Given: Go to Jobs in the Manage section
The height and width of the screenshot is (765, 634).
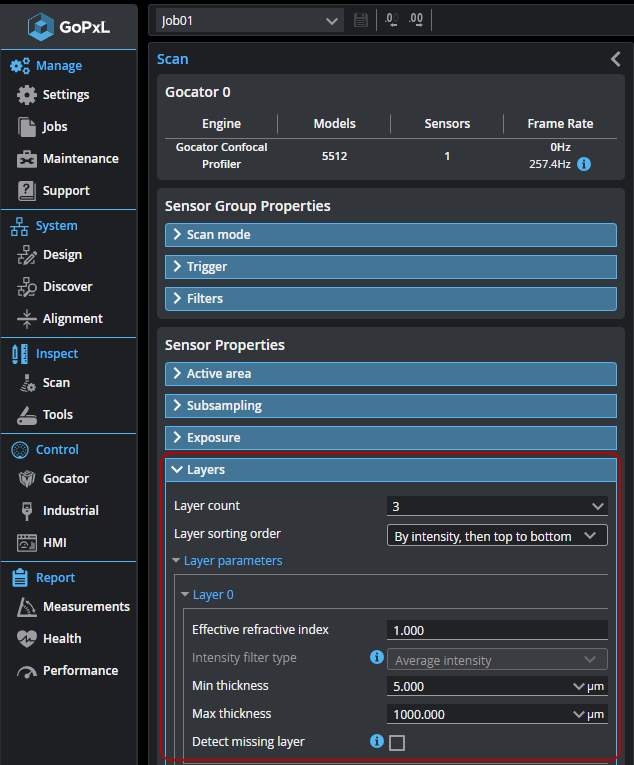Looking at the screenshot, I should tap(55, 127).
